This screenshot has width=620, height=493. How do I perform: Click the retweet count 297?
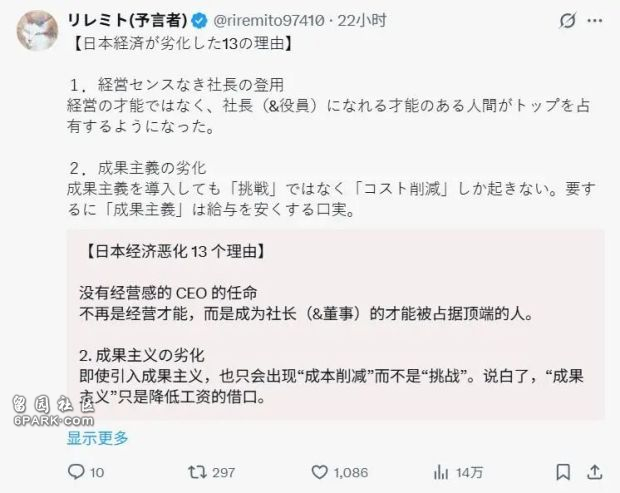coord(223,472)
